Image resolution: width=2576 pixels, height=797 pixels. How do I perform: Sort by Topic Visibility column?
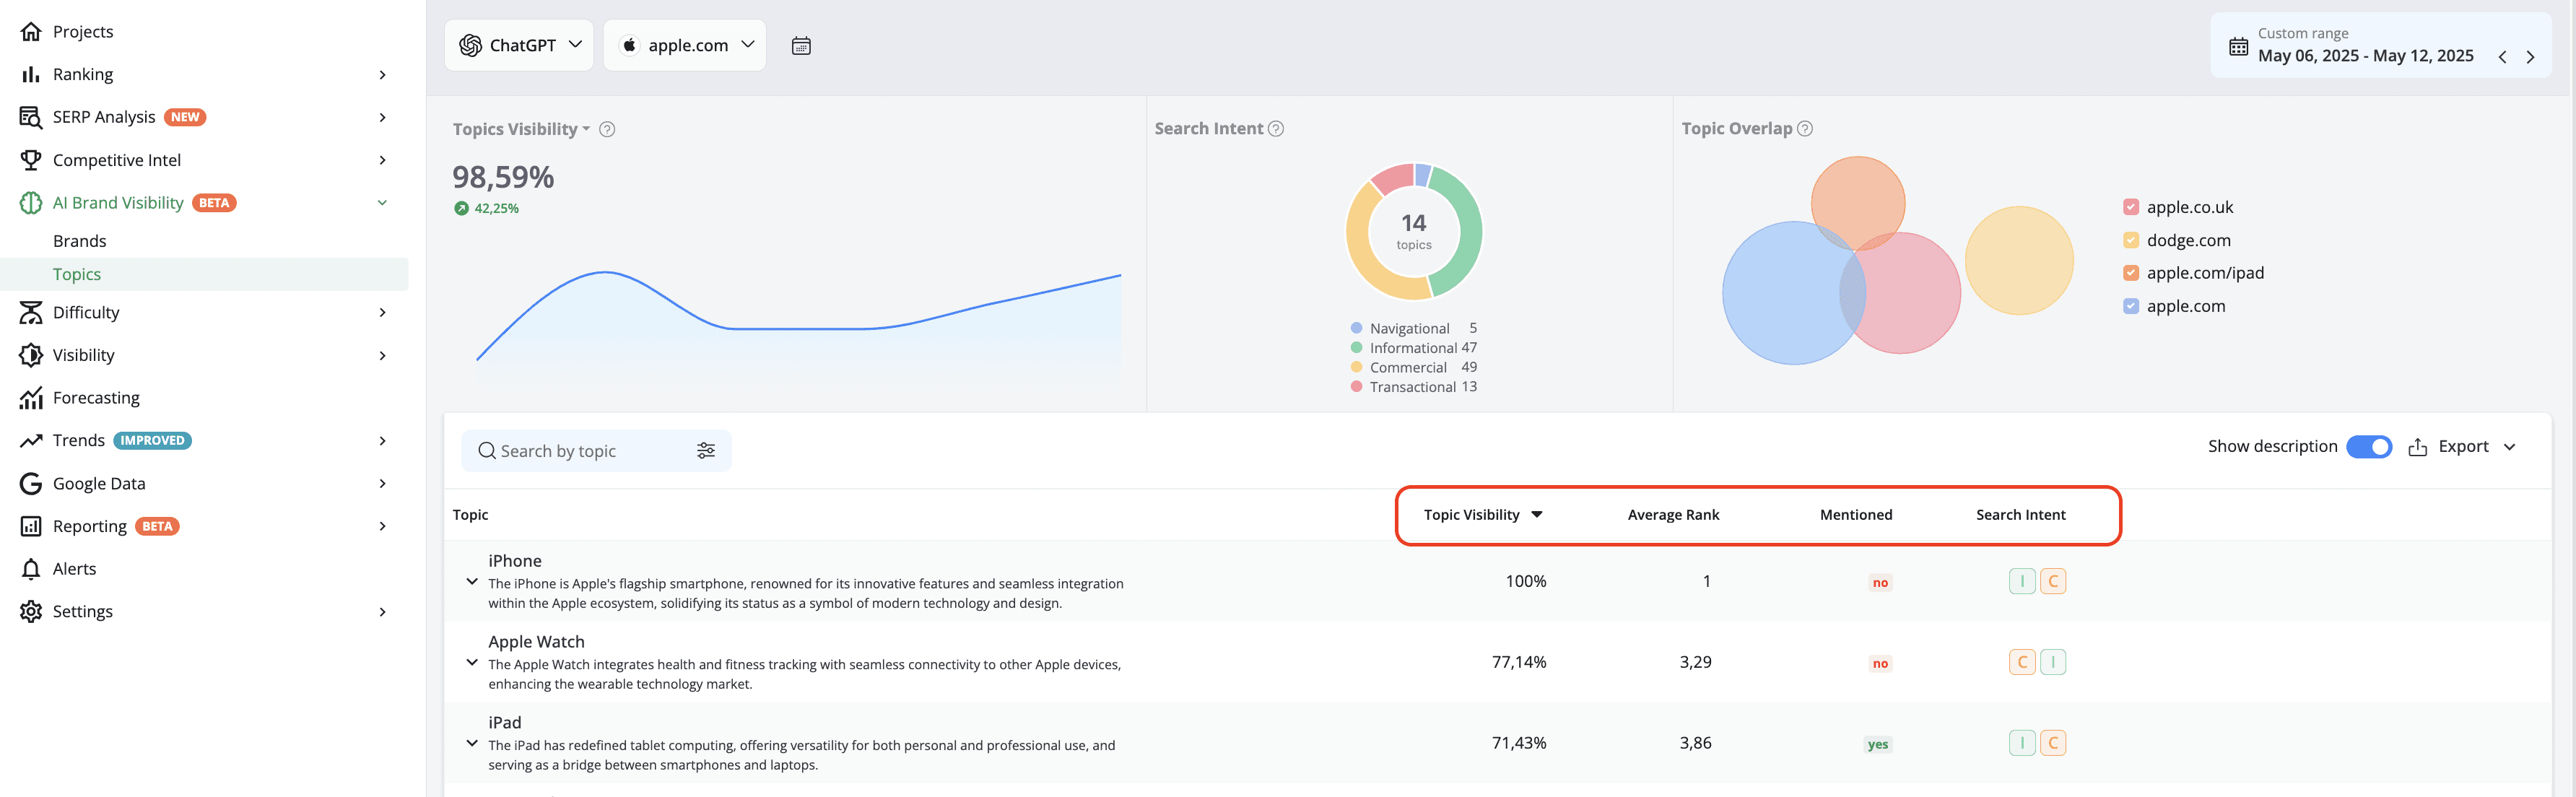pyautogui.click(x=1482, y=515)
